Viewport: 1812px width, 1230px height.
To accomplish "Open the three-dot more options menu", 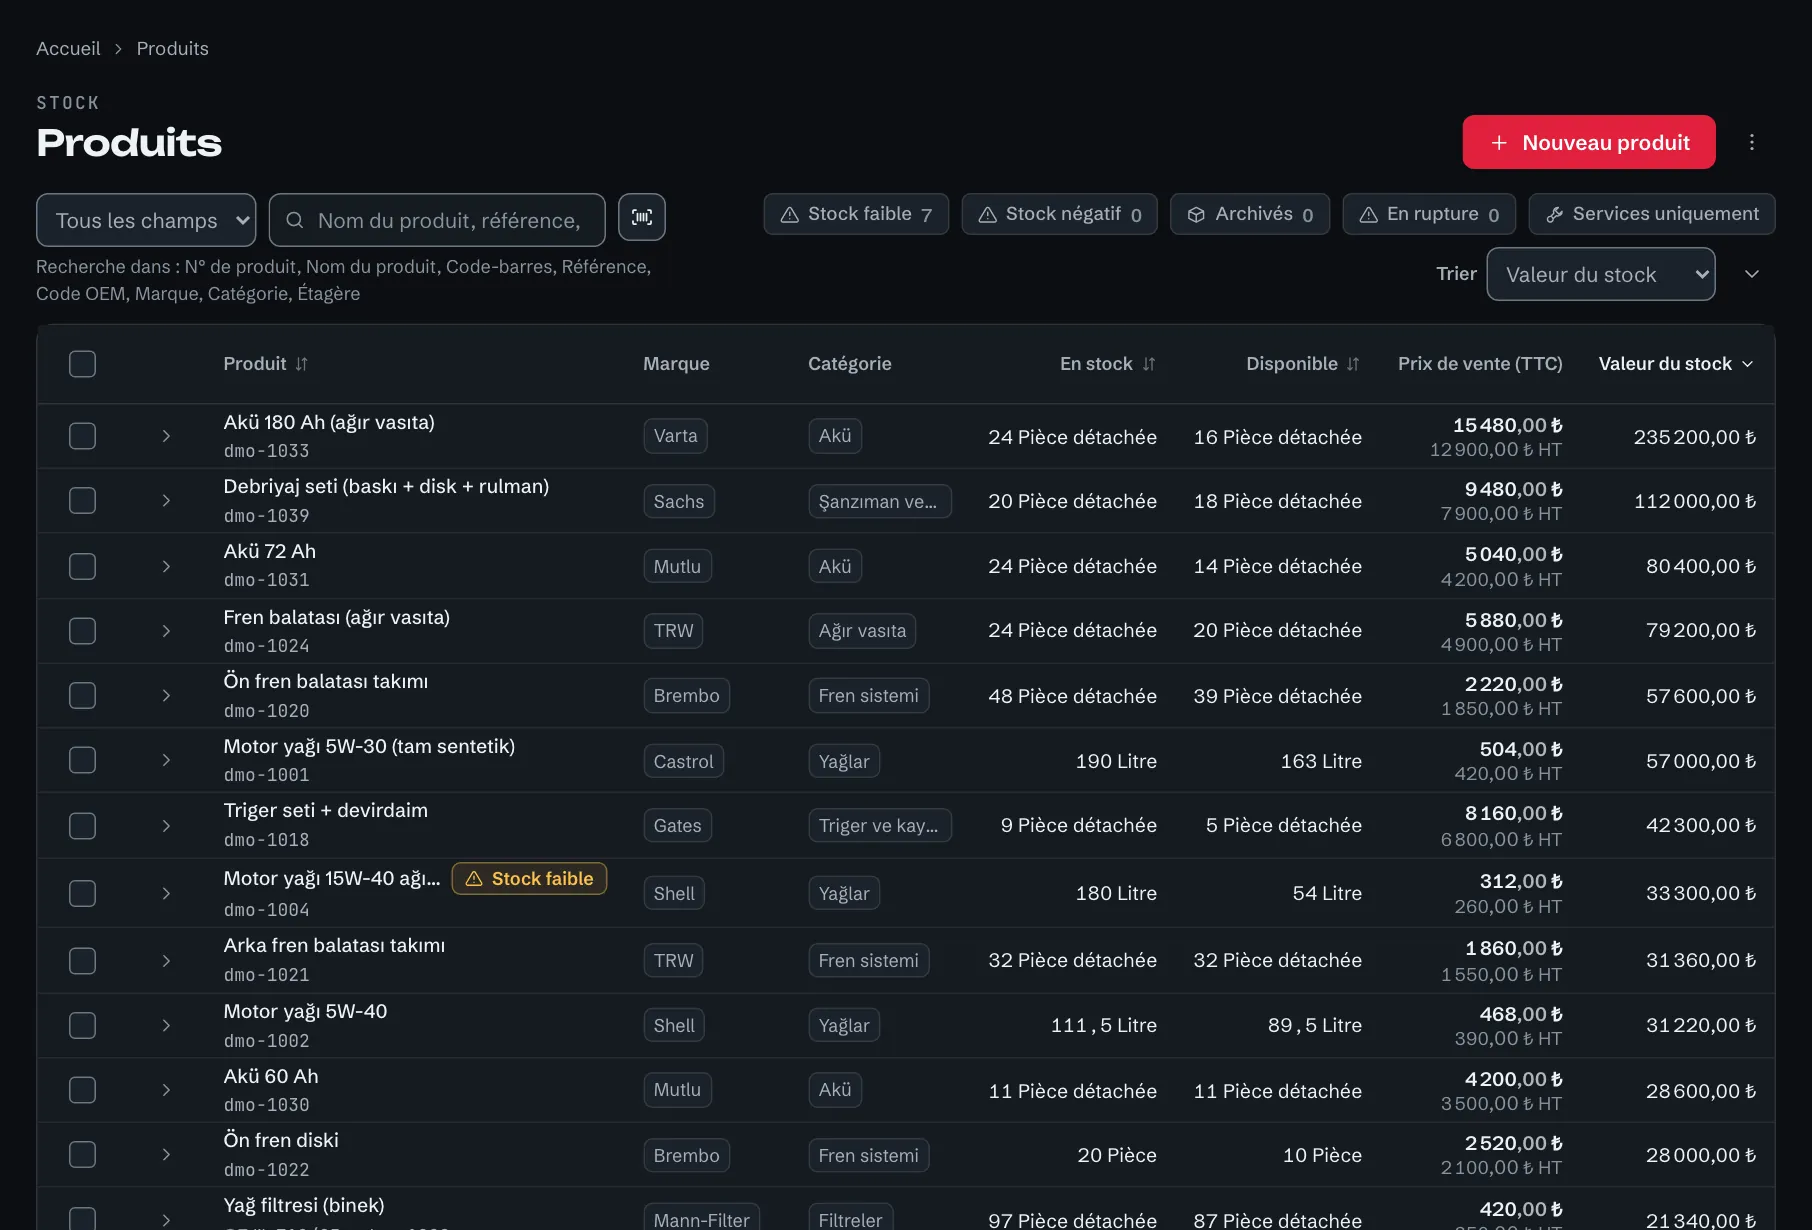I will coord(1751,142).
